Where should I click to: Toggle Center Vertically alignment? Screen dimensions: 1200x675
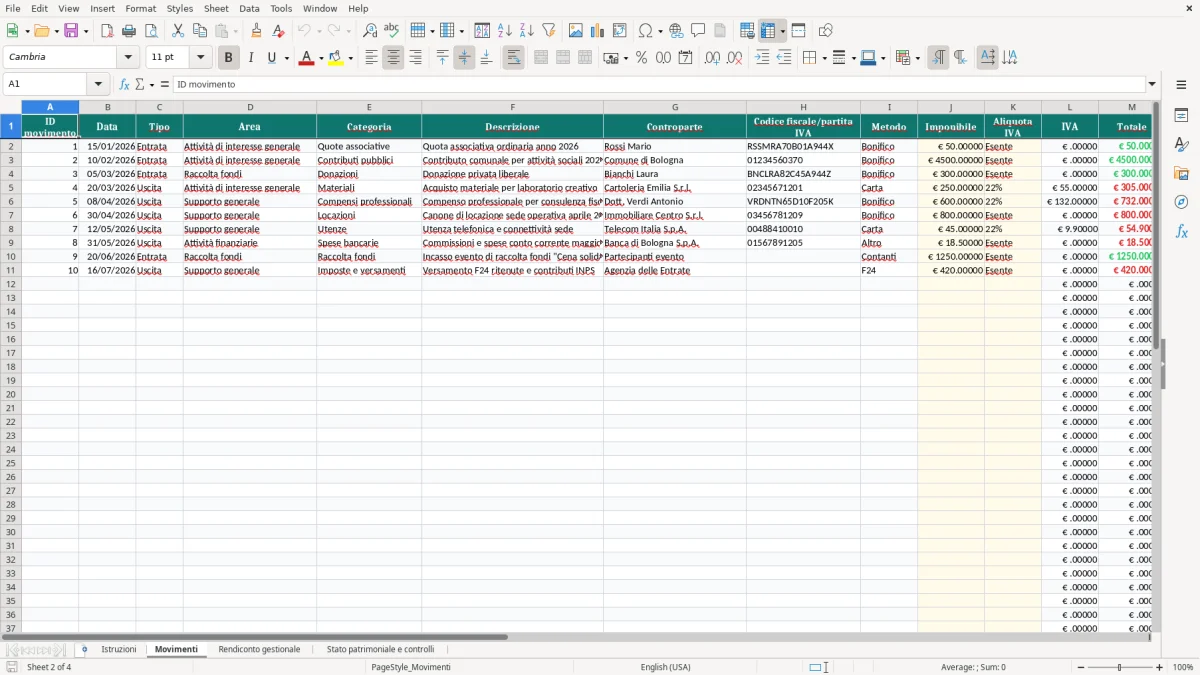(x=464, y=58)
